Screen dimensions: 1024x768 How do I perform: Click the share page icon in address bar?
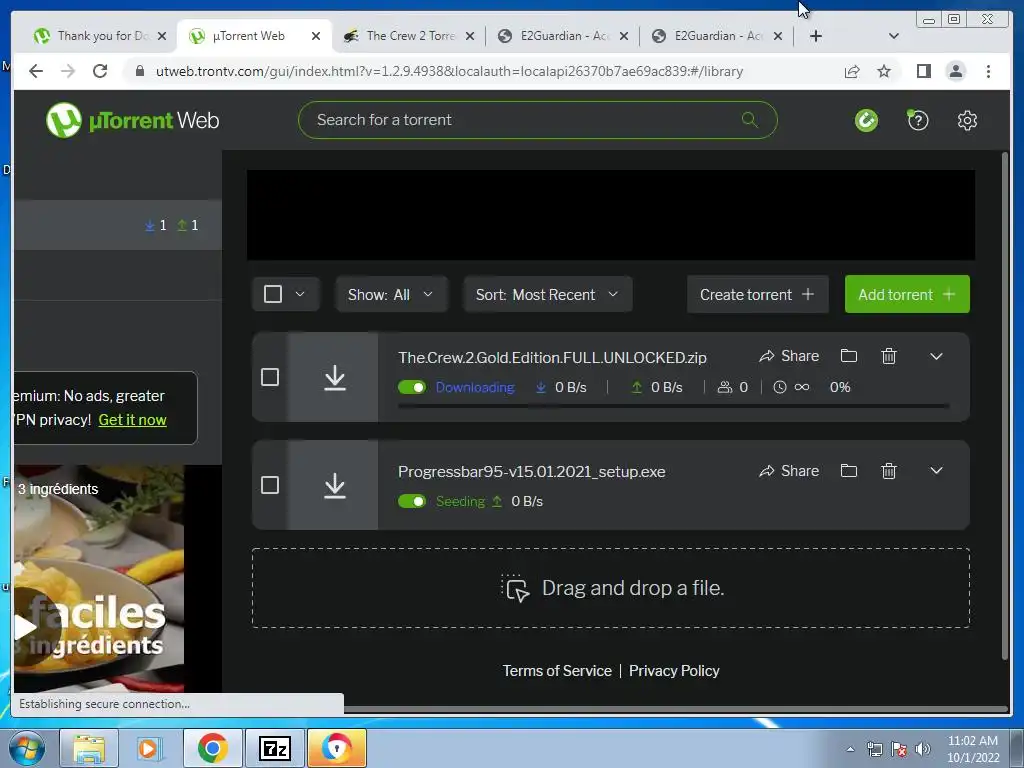click(x=852, y=71)
